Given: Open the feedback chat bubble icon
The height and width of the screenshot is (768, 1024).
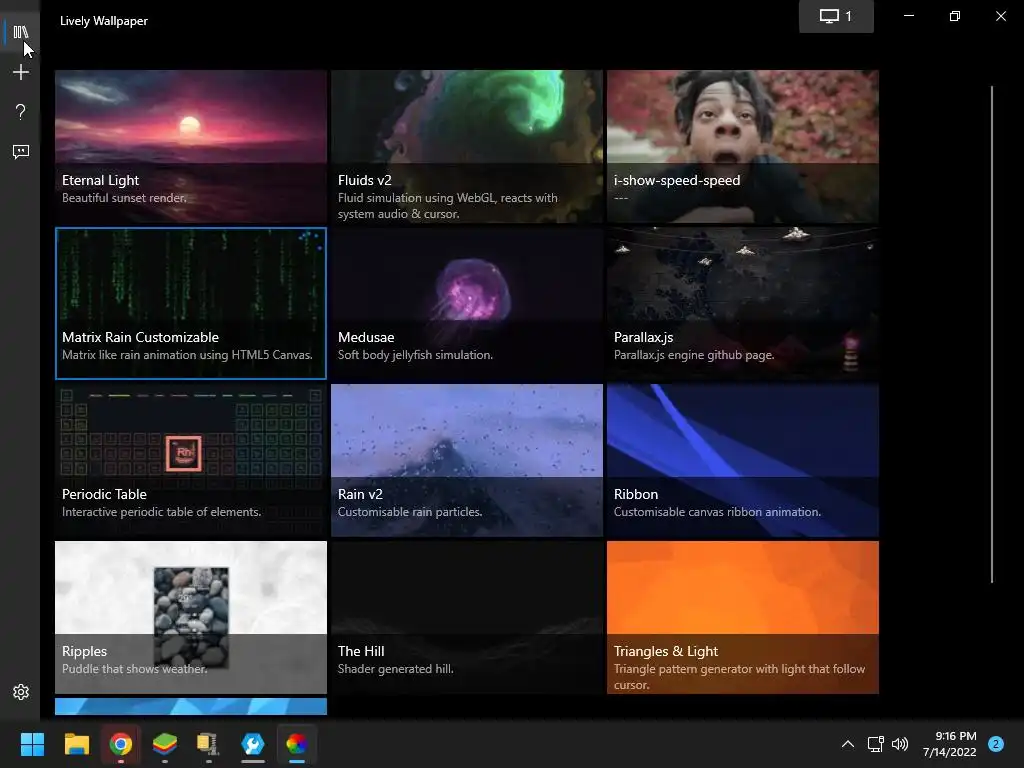Looking at the screenshot, I should (x=20, y=152).
